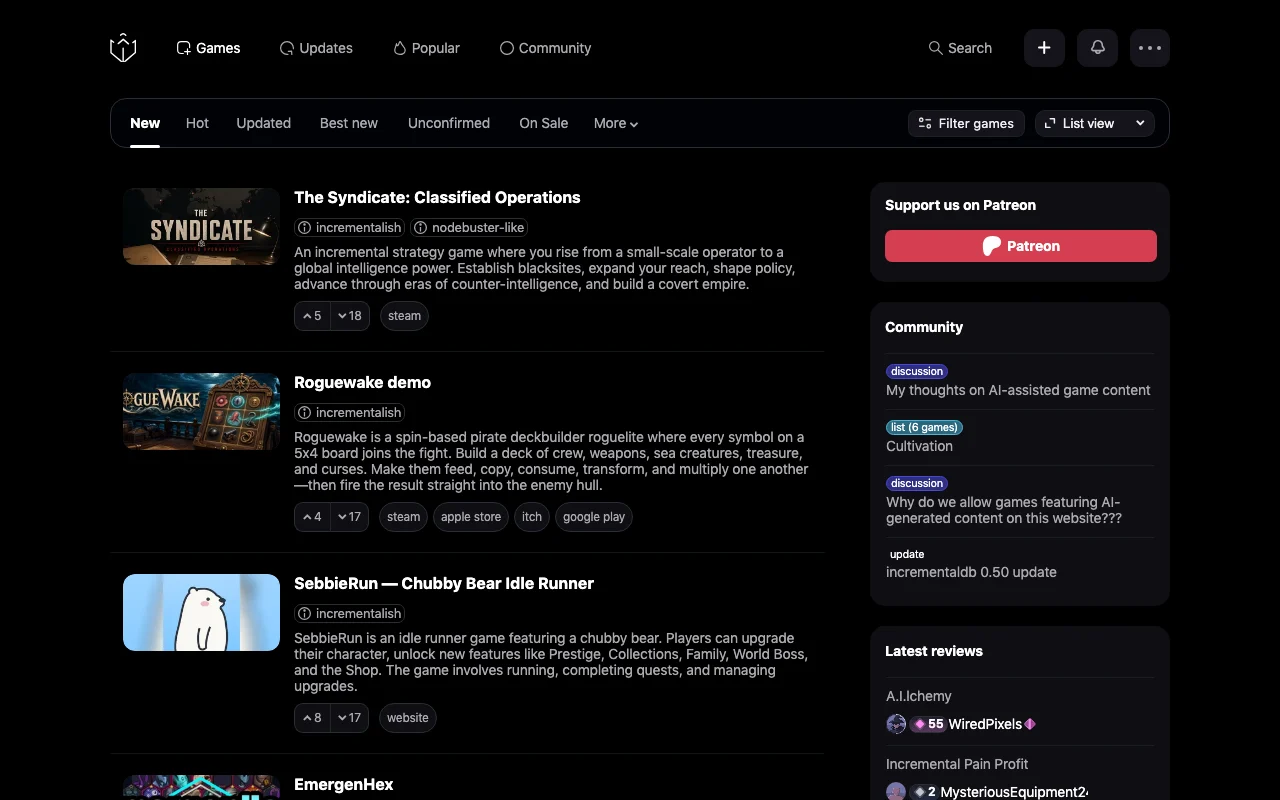1280x800 pixels.
Task: Click incrementalish tag on Roguewake demo
Action: tap(349, 413)
